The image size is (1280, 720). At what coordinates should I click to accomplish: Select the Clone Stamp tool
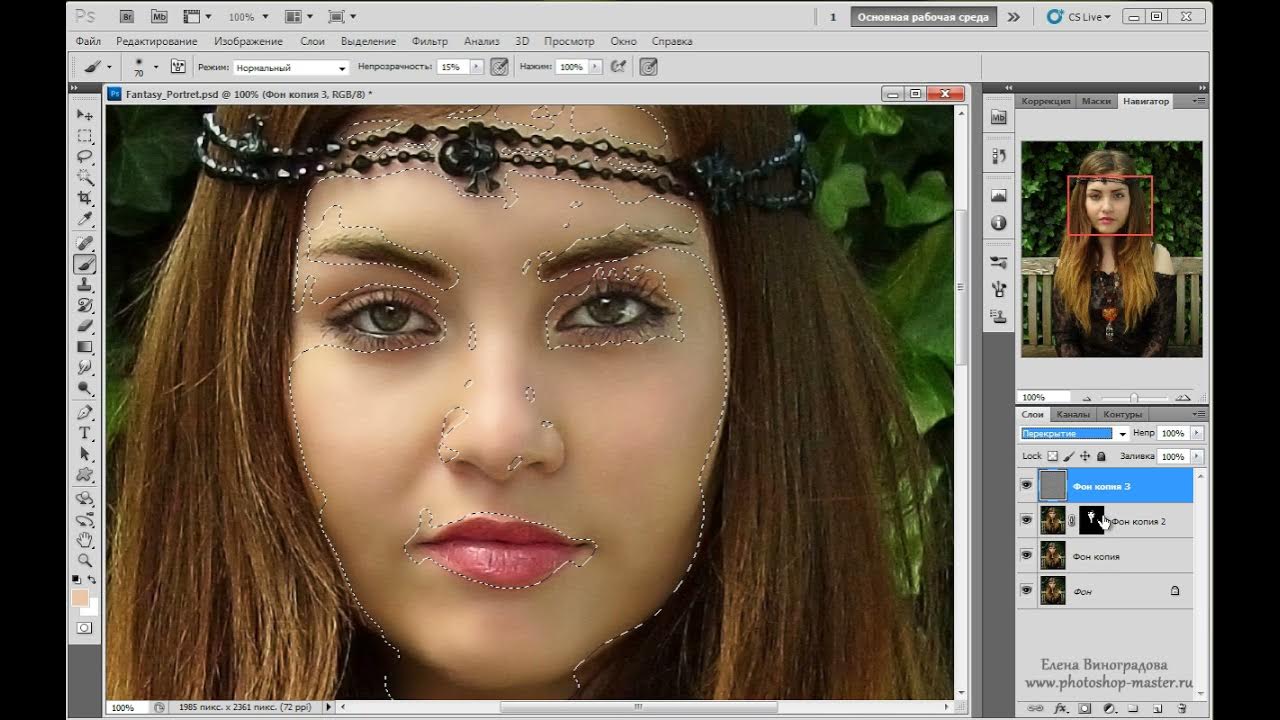click(x=85, y=286)
